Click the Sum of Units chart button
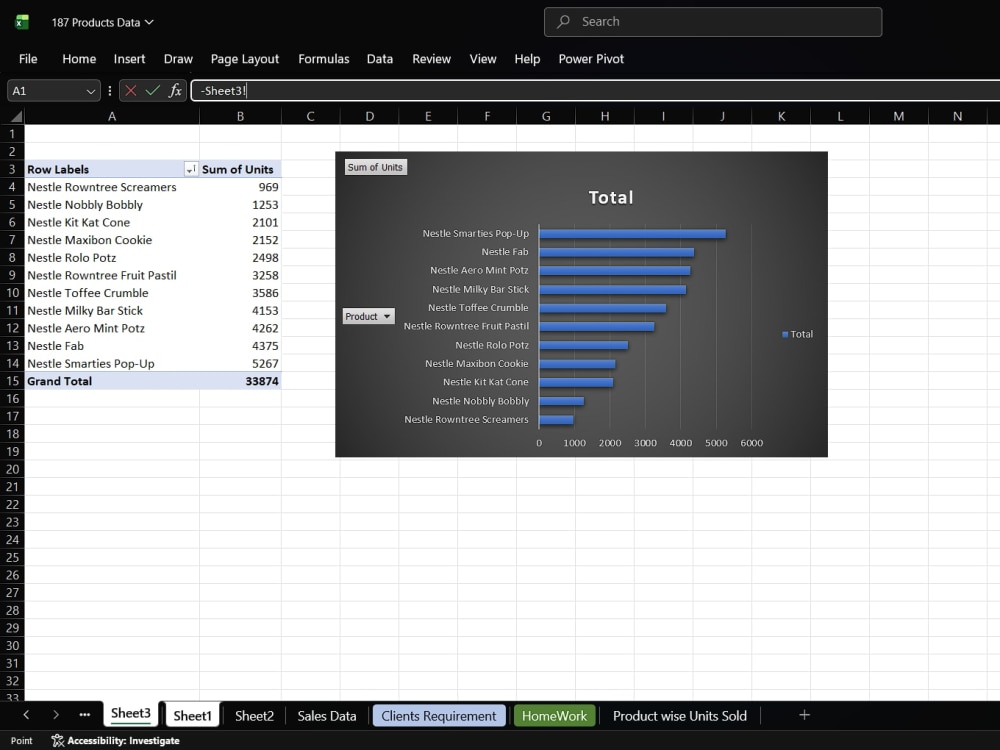This screenshot has width=1000, height=750. (375, 167)
